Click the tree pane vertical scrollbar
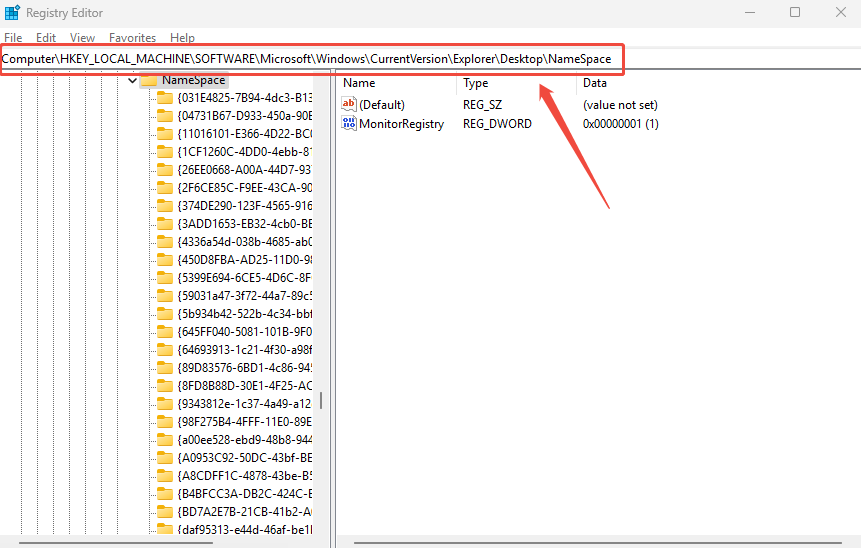The image size is (861, 548). (321, 400)
